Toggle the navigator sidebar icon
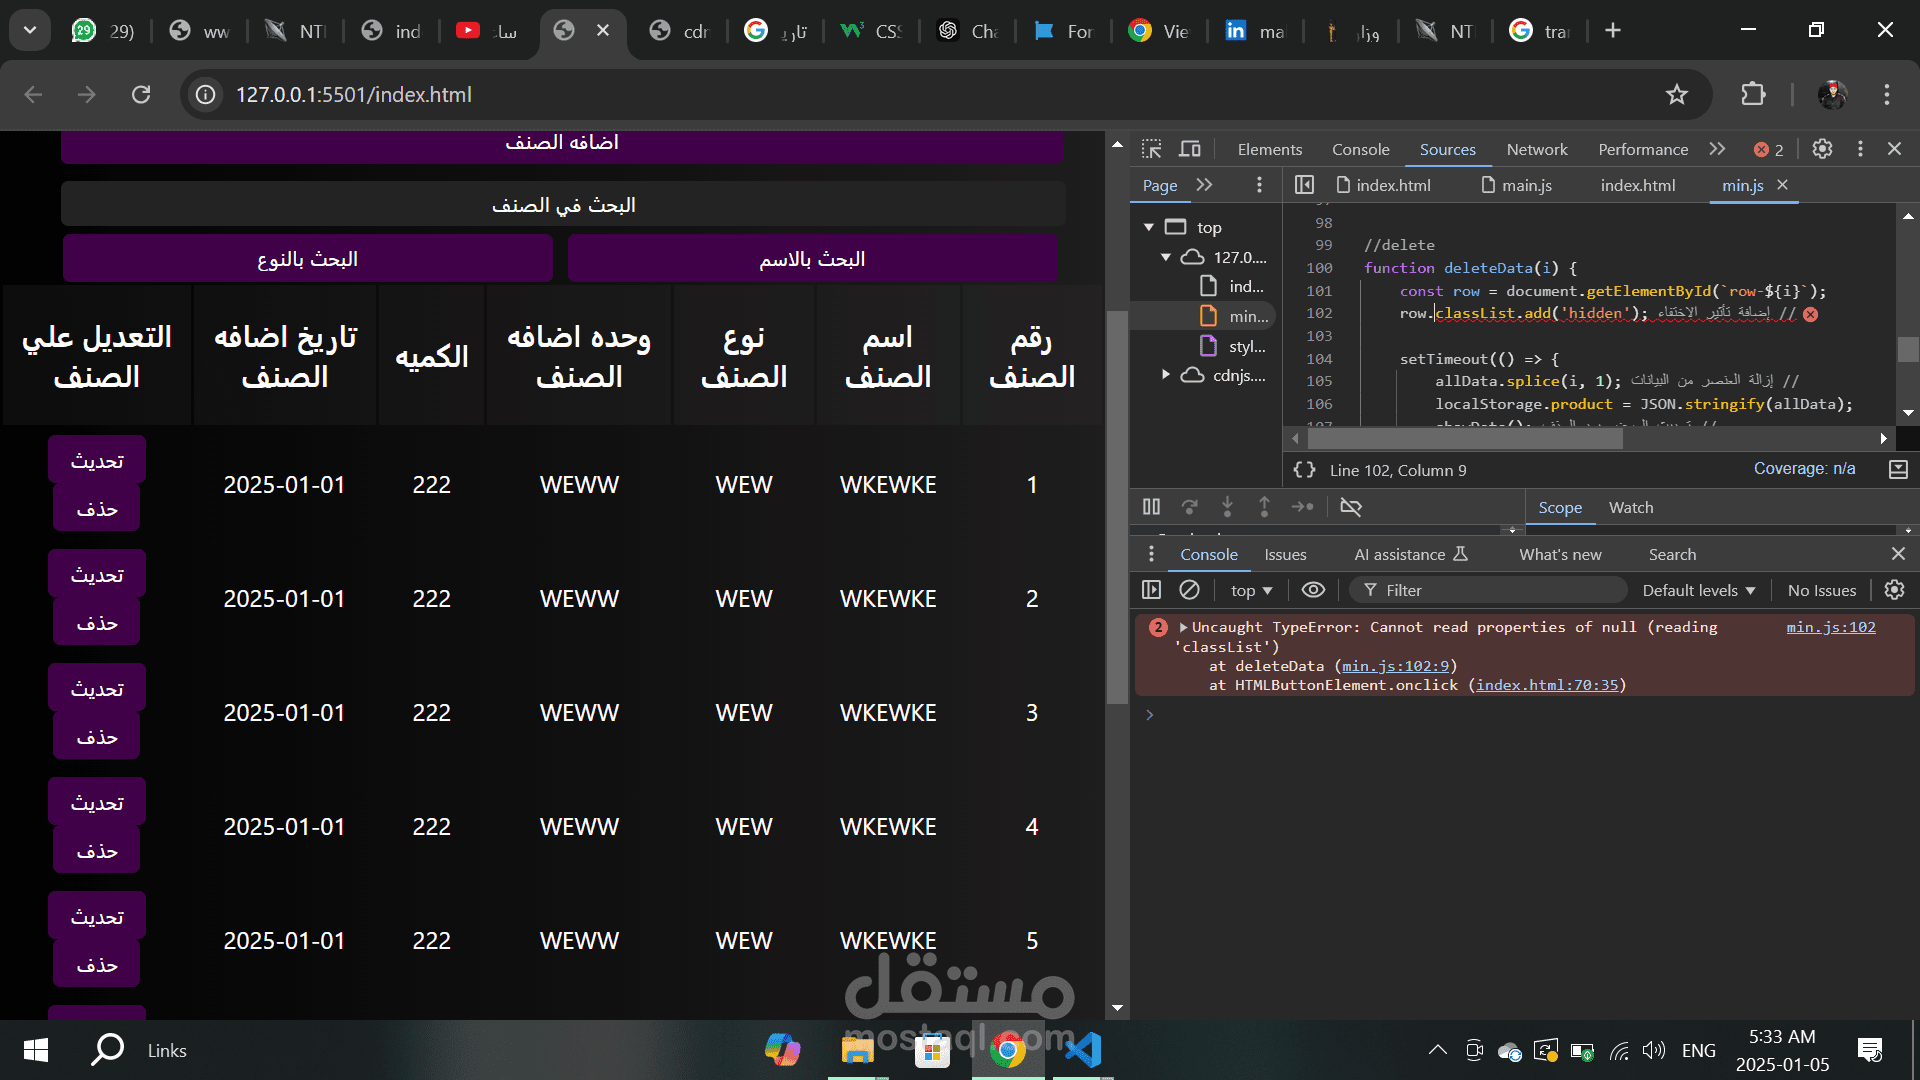This screenshot has width=1920, height=1080. [x=1304, y=185]
